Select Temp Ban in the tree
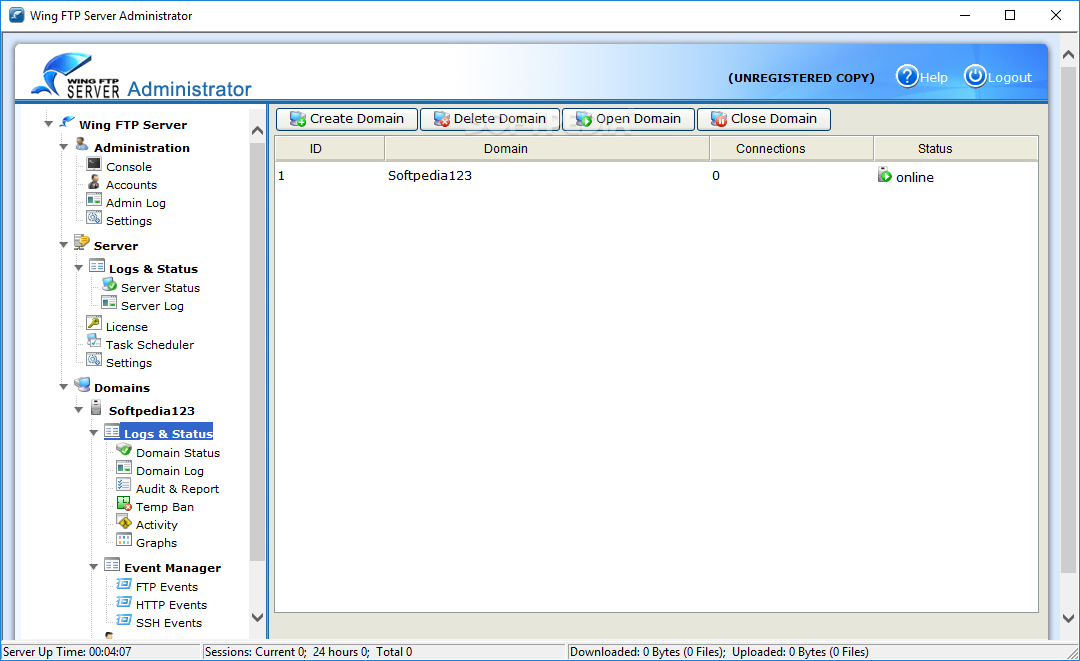 click(165, 507)
